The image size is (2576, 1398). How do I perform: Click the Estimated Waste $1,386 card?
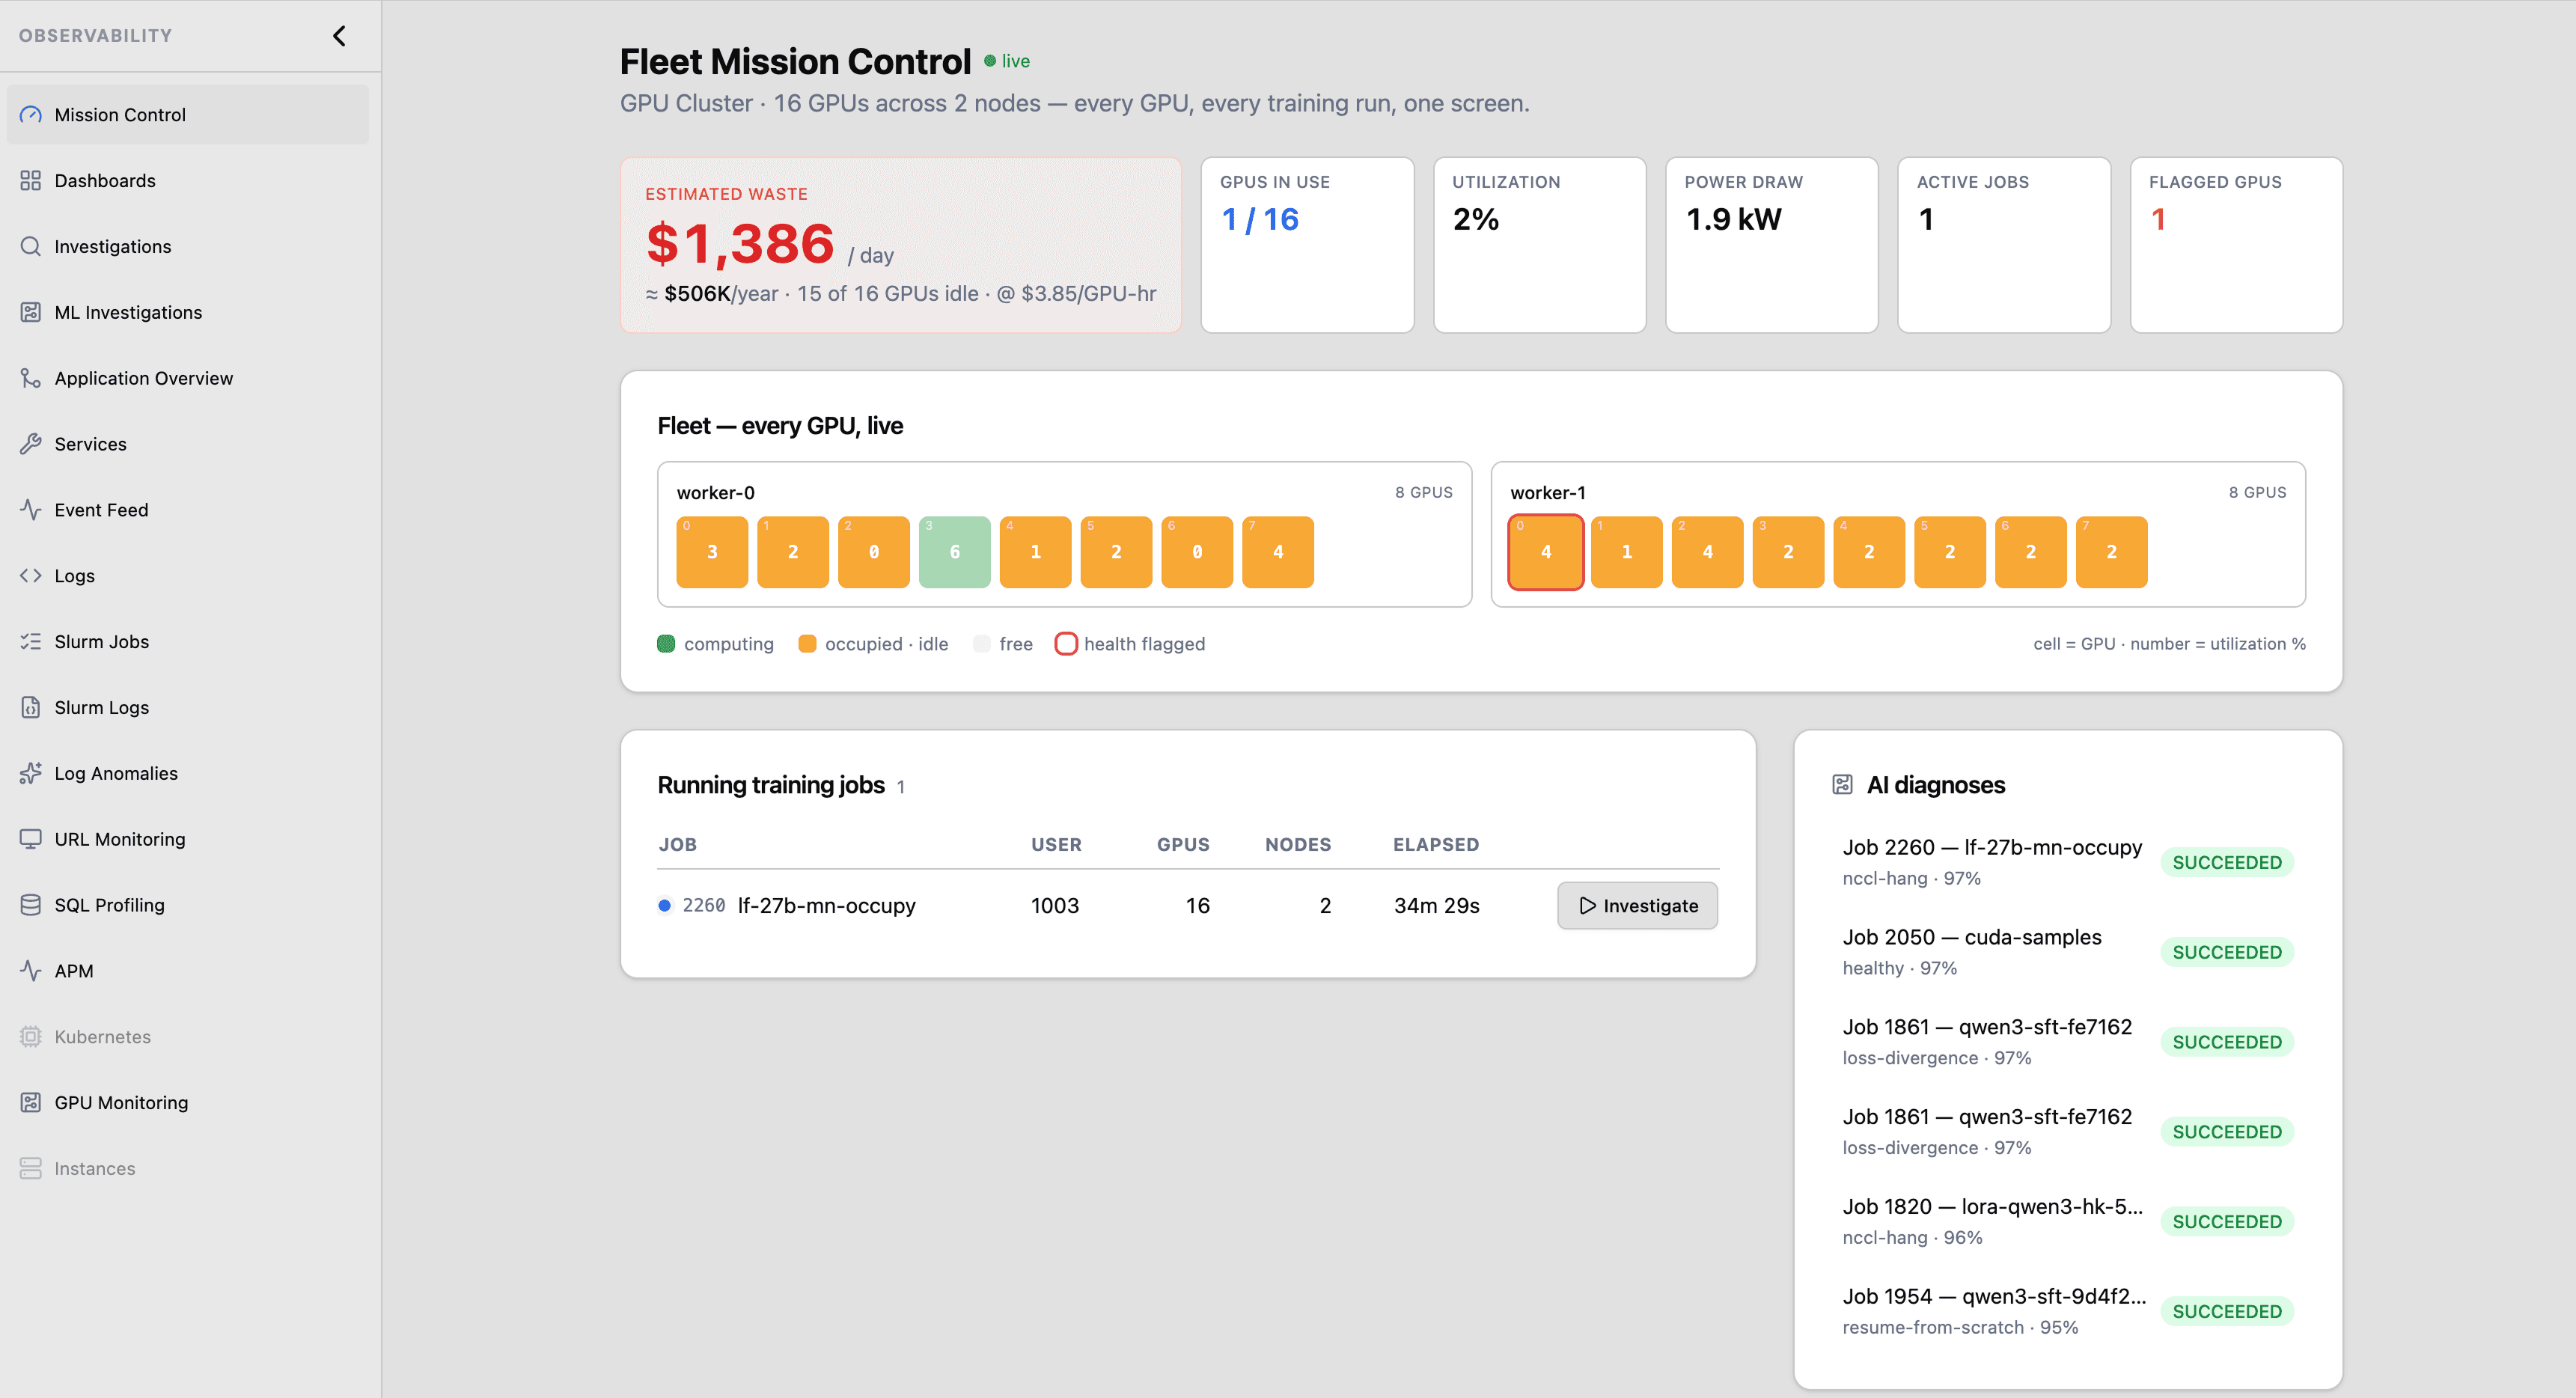[x=901, y=245]
